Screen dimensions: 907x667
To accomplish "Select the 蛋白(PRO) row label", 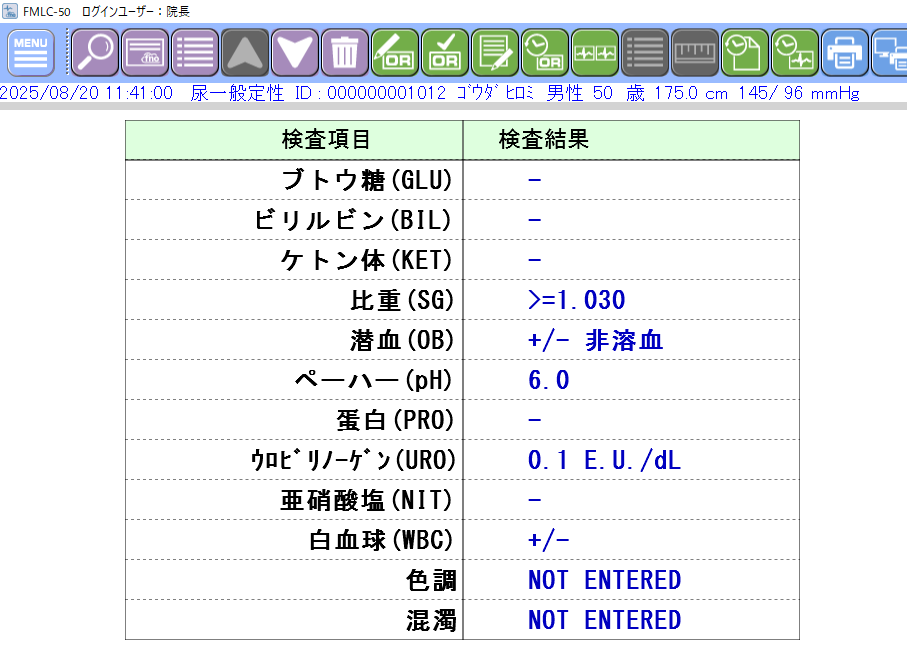I will tap(395, 420).
